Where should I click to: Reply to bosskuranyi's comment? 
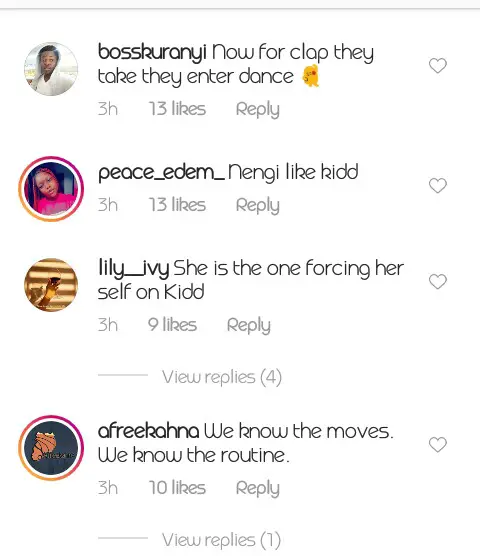click(x=258, y=109)
